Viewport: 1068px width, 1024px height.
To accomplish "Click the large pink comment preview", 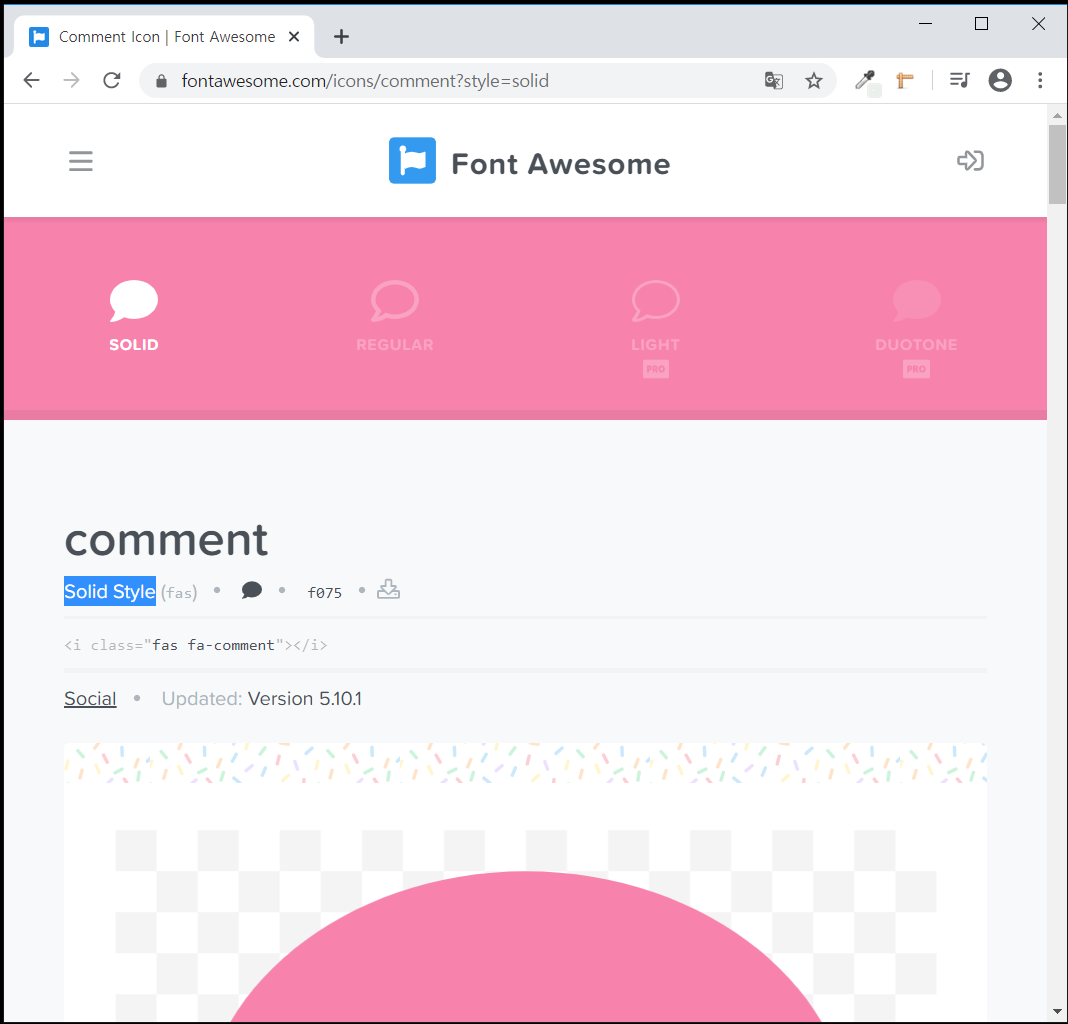I will tap(525, 947).
